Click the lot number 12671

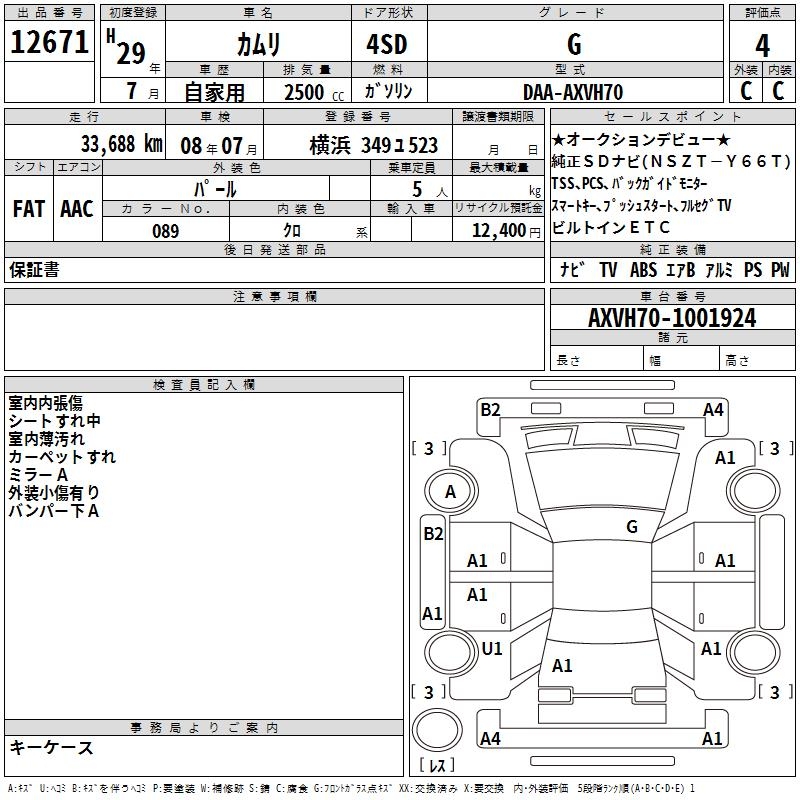pyautogui.click(x=49, y=42)
